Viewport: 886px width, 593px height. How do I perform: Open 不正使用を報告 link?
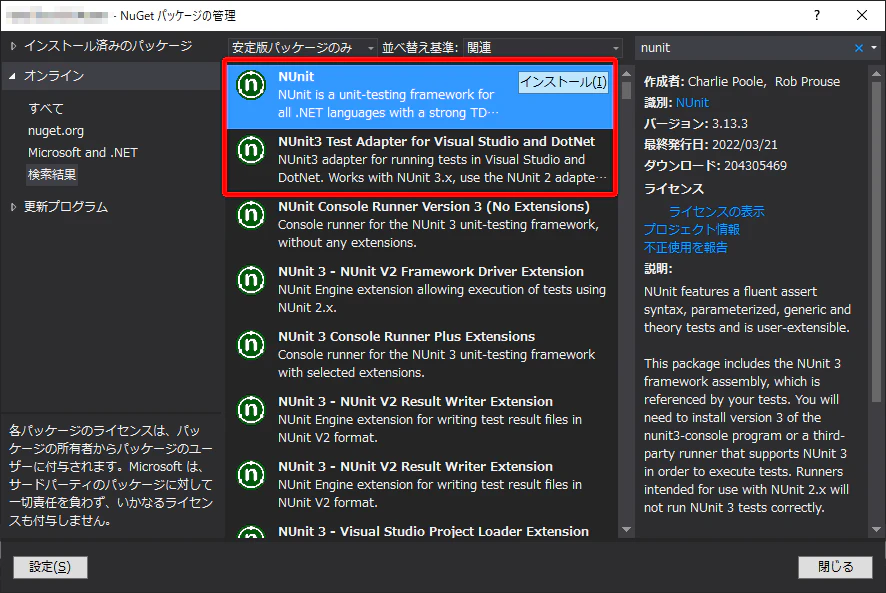(685, 248)
